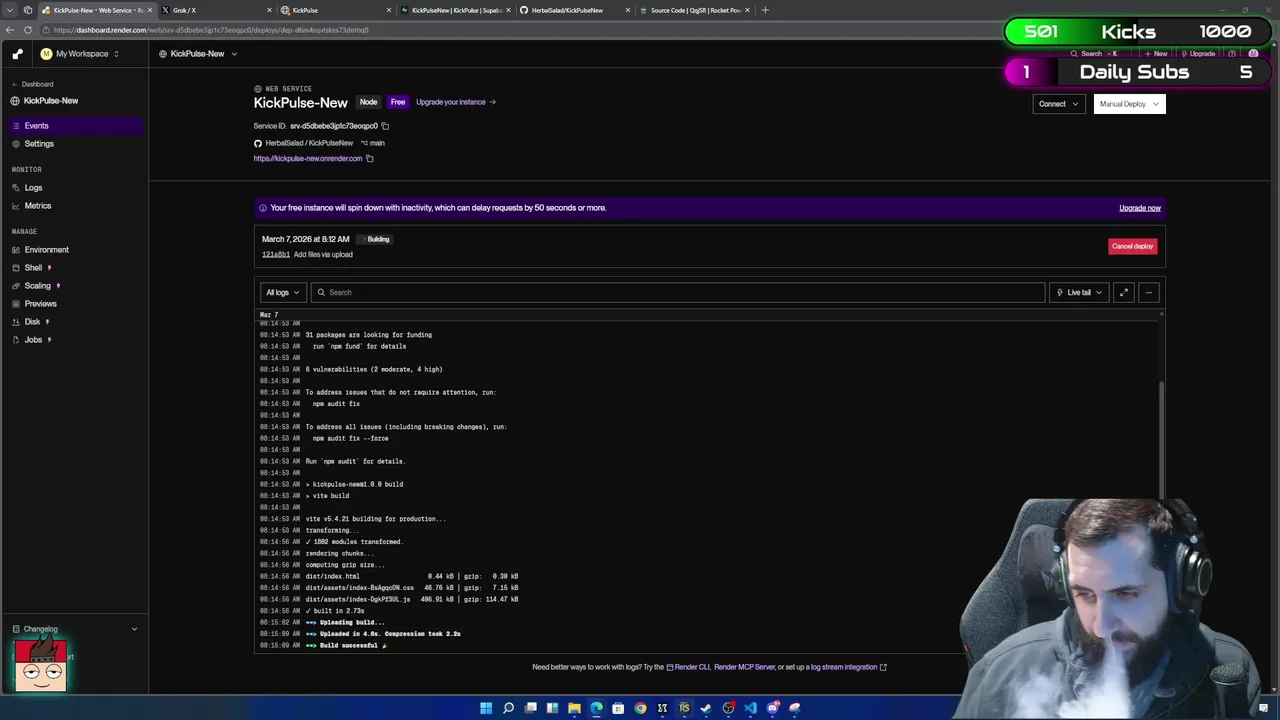1280x720 pixels.
Task: Open the Windows Start menu
Action: pos(486,708)
